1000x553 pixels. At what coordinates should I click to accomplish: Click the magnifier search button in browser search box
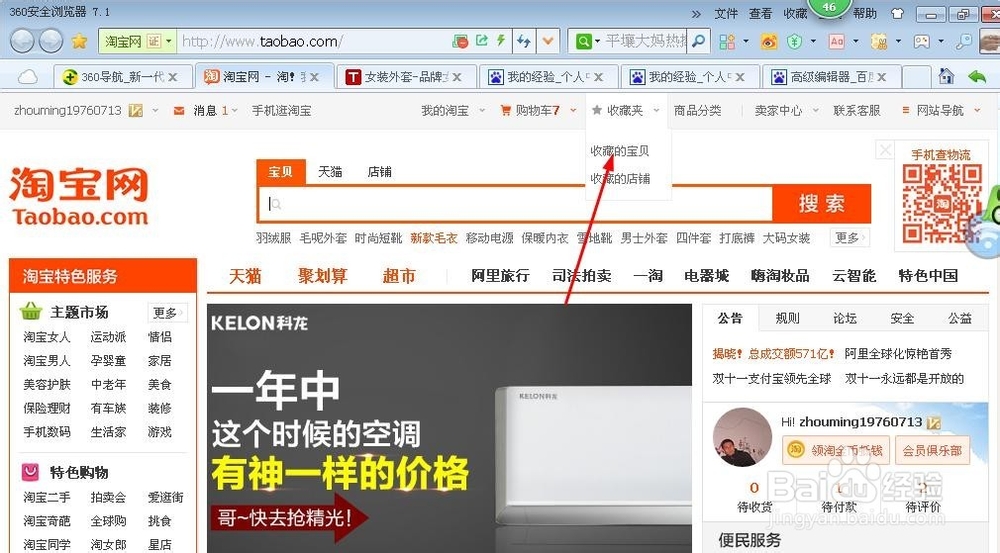click(699, 41)
